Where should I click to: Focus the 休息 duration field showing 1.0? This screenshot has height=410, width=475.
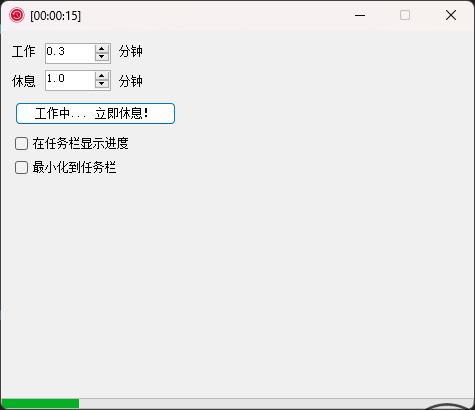pos(70,80)
